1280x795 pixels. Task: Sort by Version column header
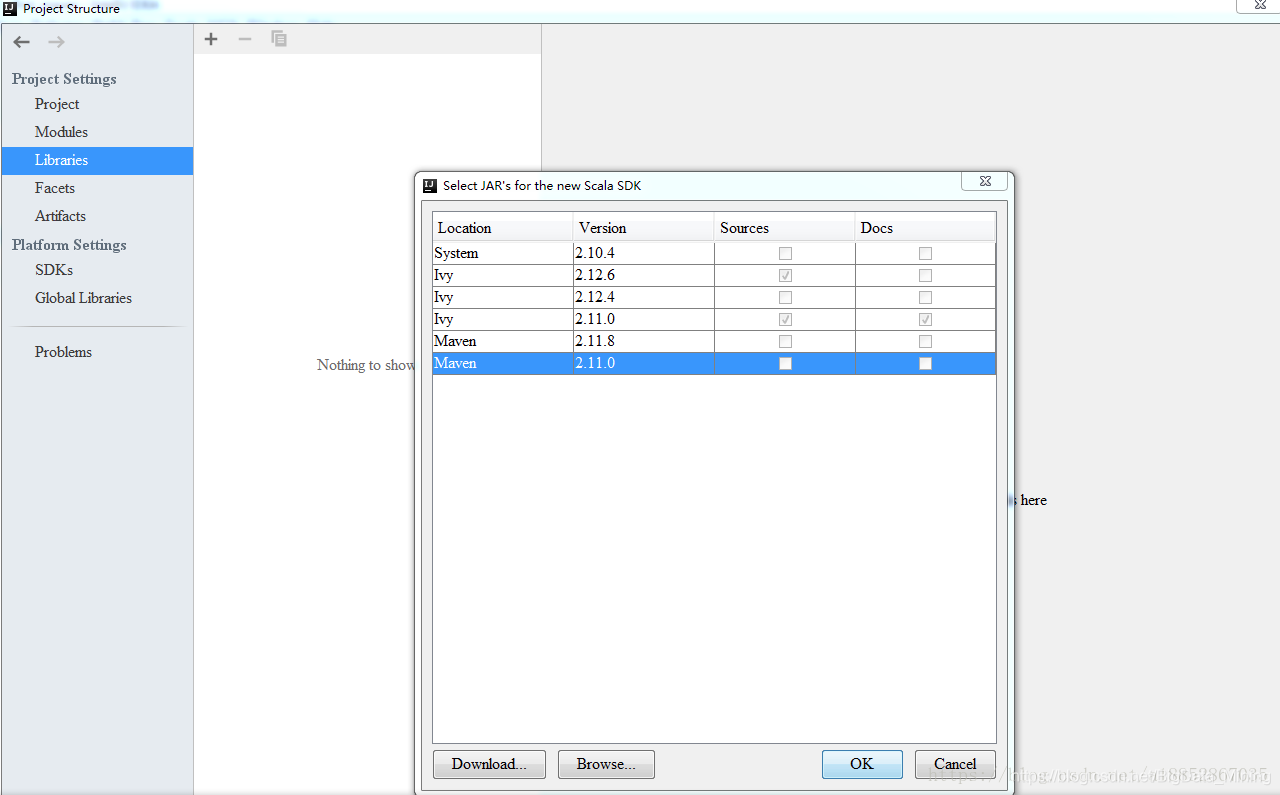click(644, 228)
